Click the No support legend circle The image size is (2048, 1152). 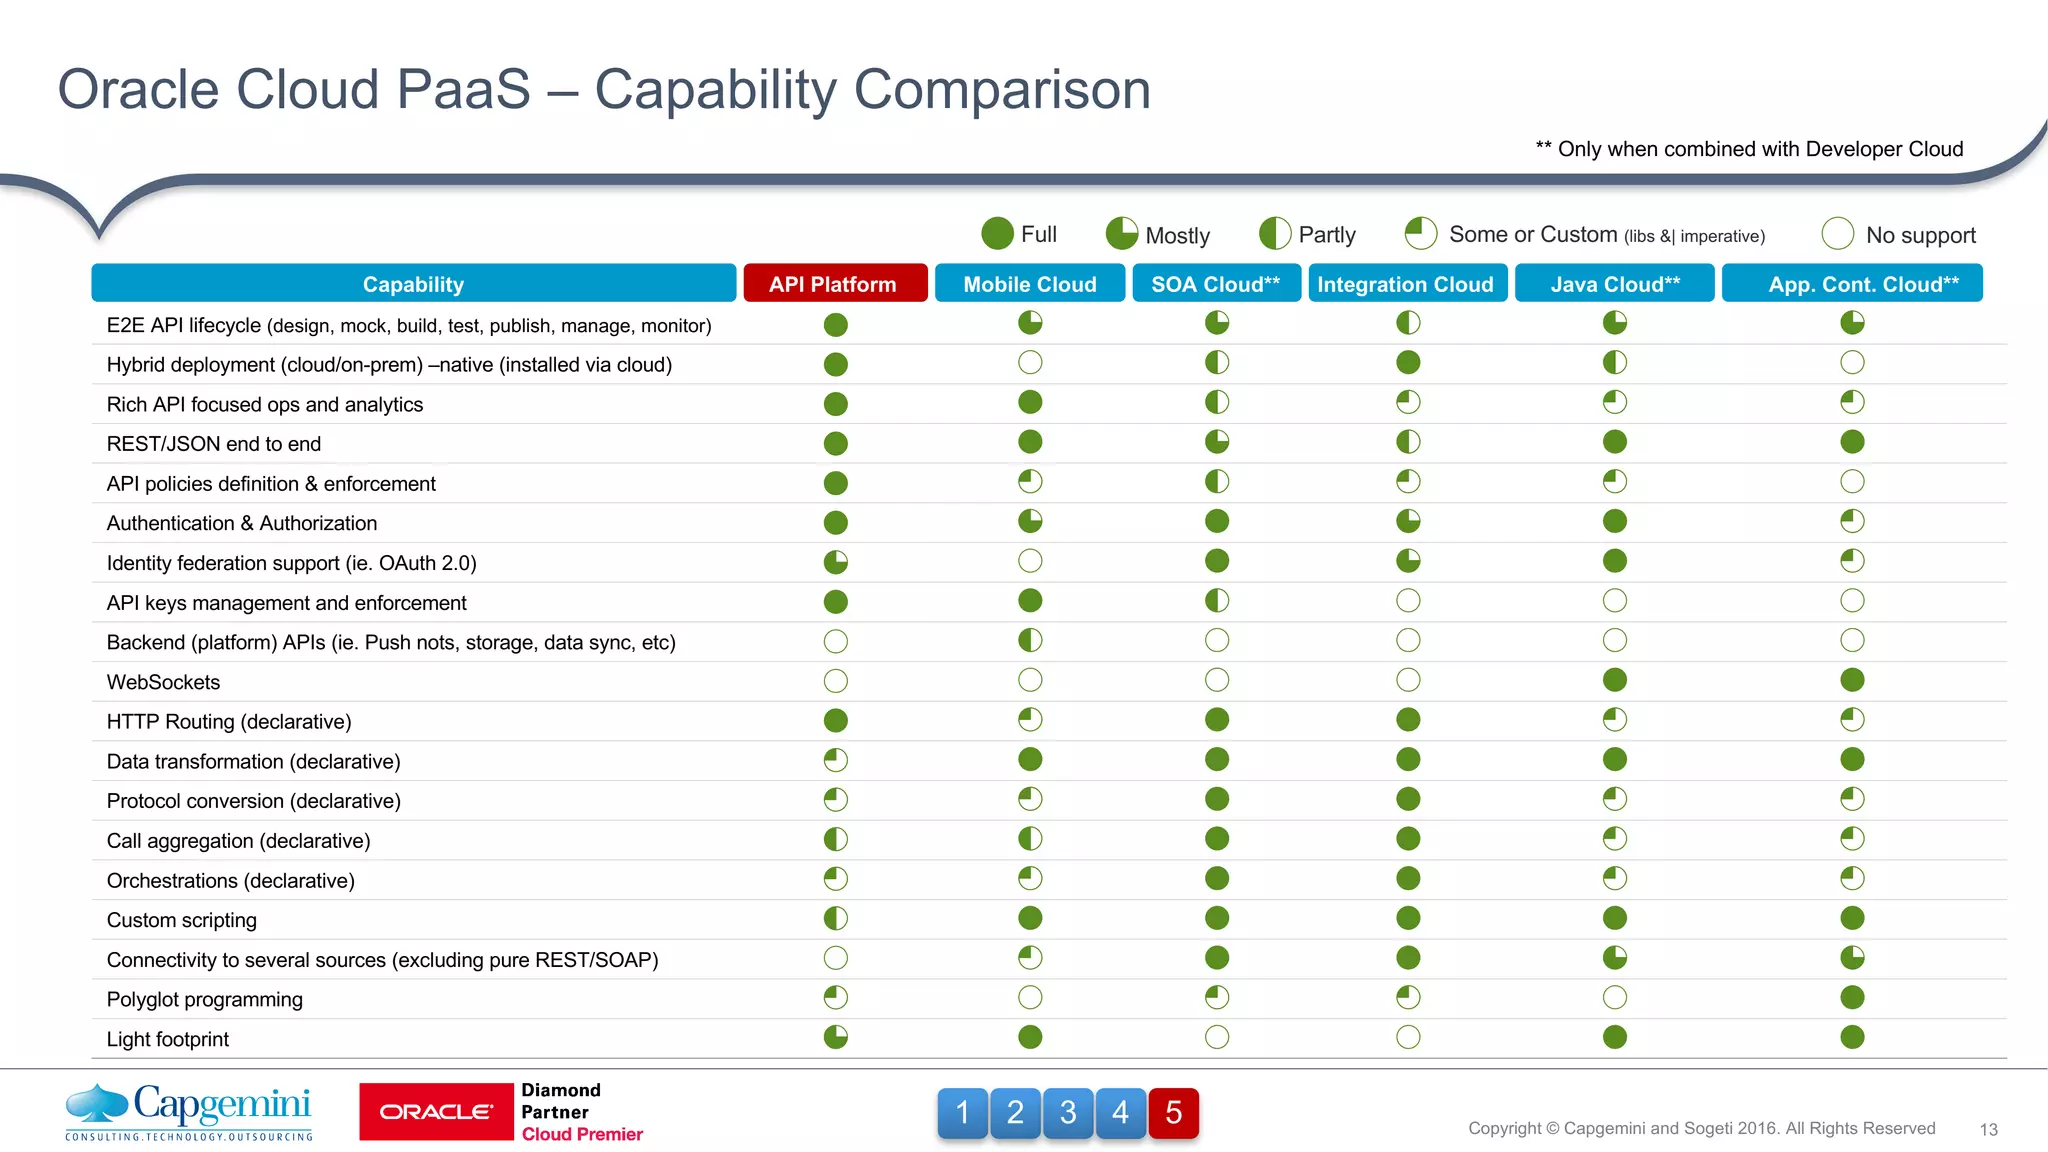[1837, 234]
